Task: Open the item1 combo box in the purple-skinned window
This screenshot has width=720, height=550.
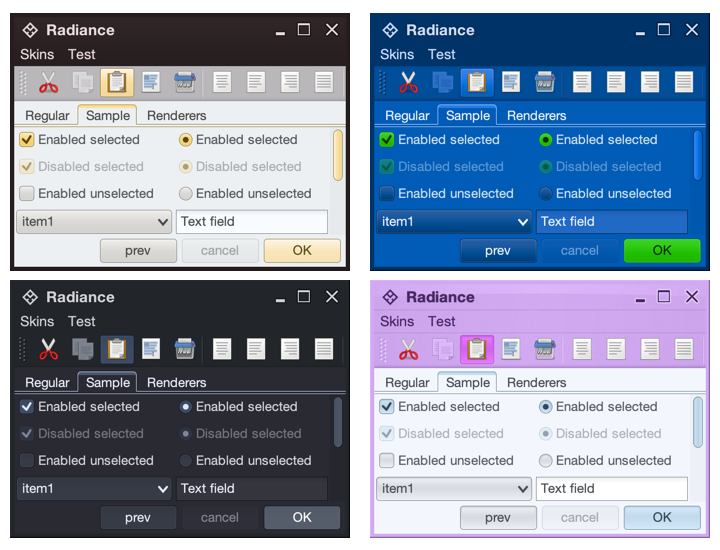Action: pyautogui.click(x=454, y=488)
